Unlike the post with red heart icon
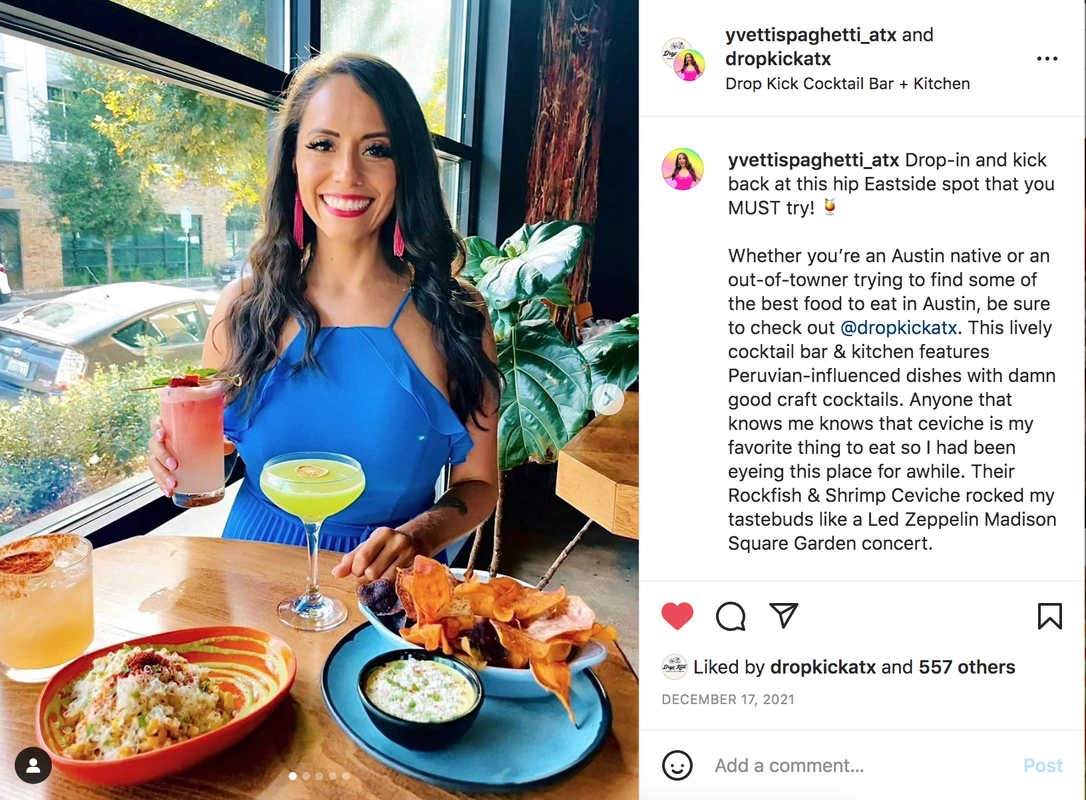 coord(677,616)
